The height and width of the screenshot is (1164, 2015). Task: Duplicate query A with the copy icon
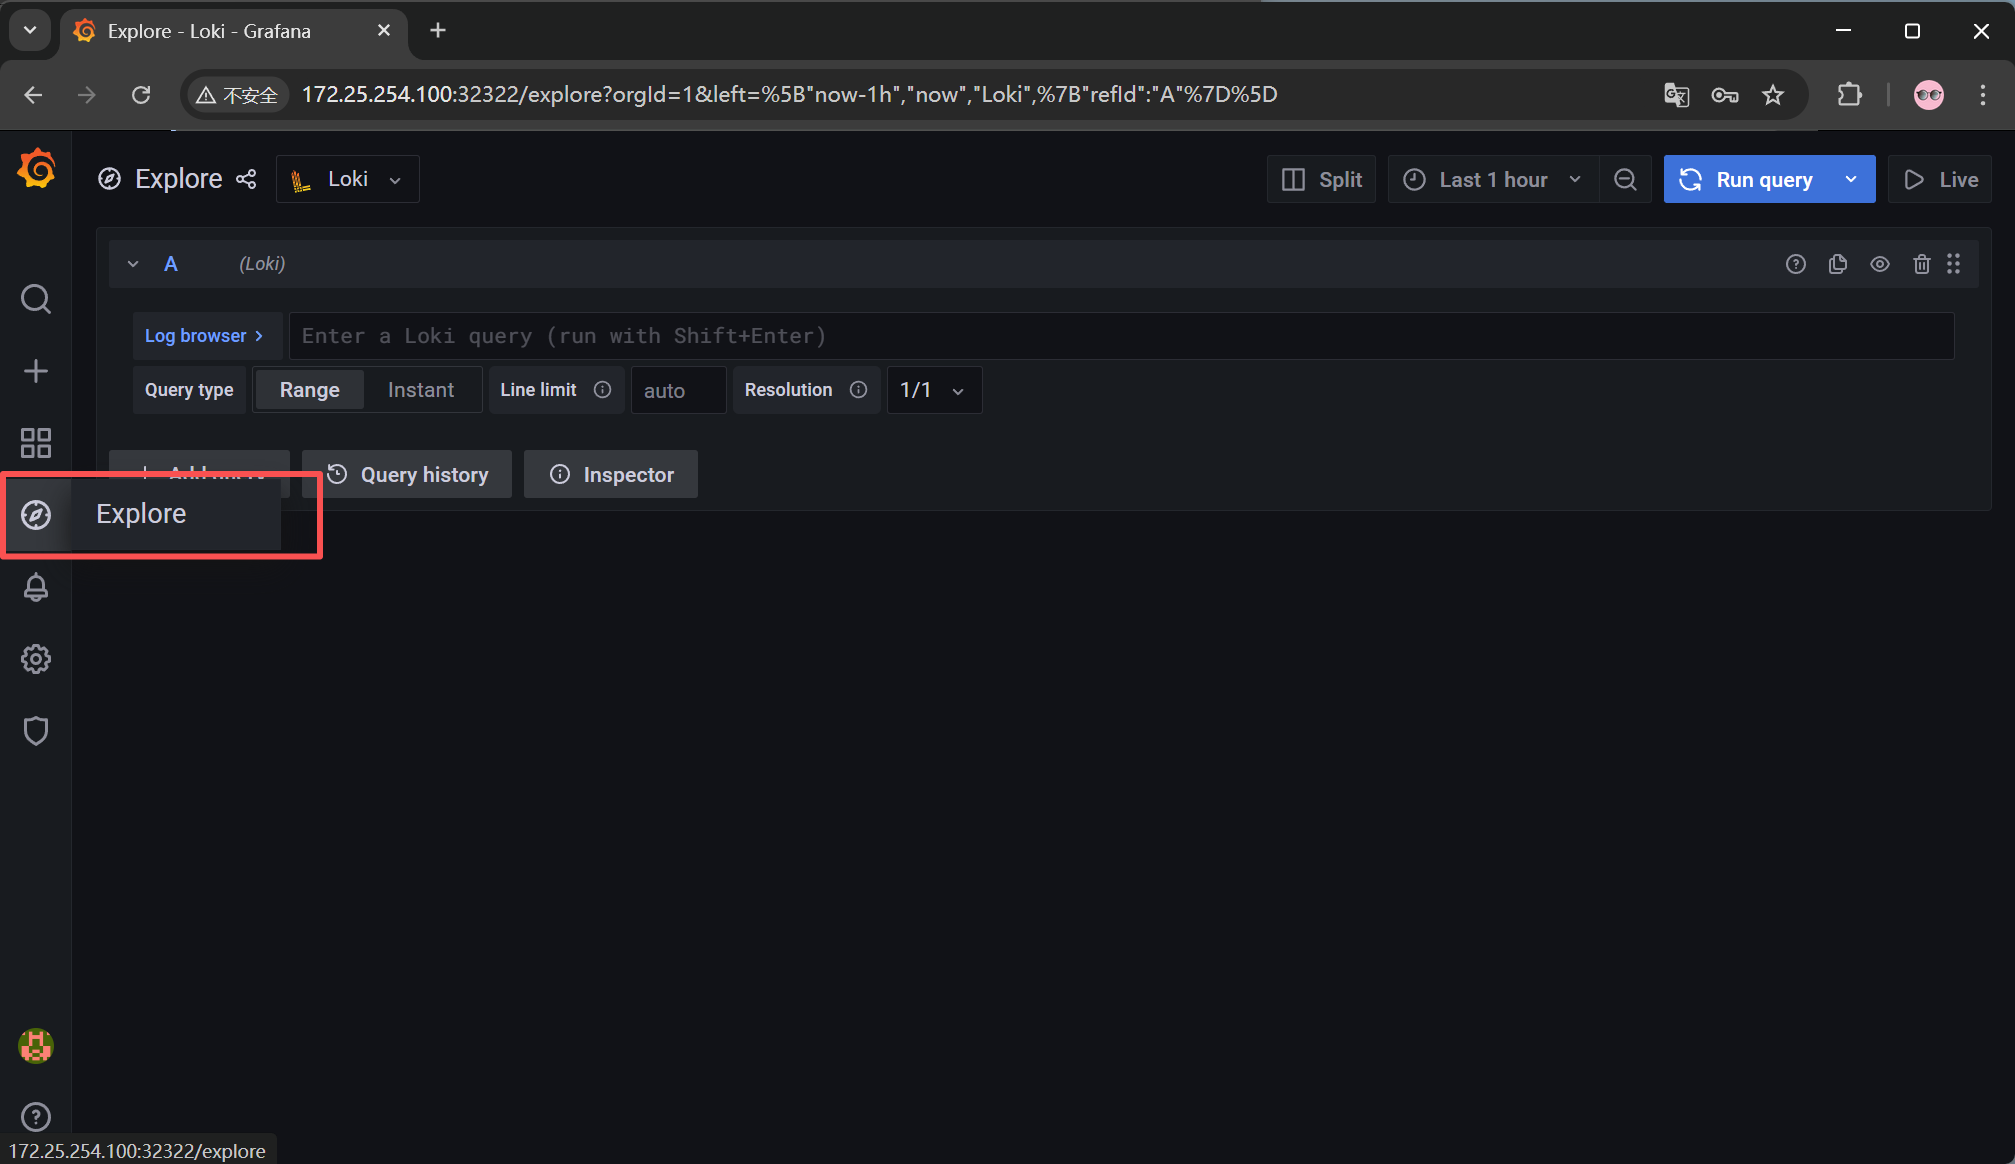coord(1837,264)
